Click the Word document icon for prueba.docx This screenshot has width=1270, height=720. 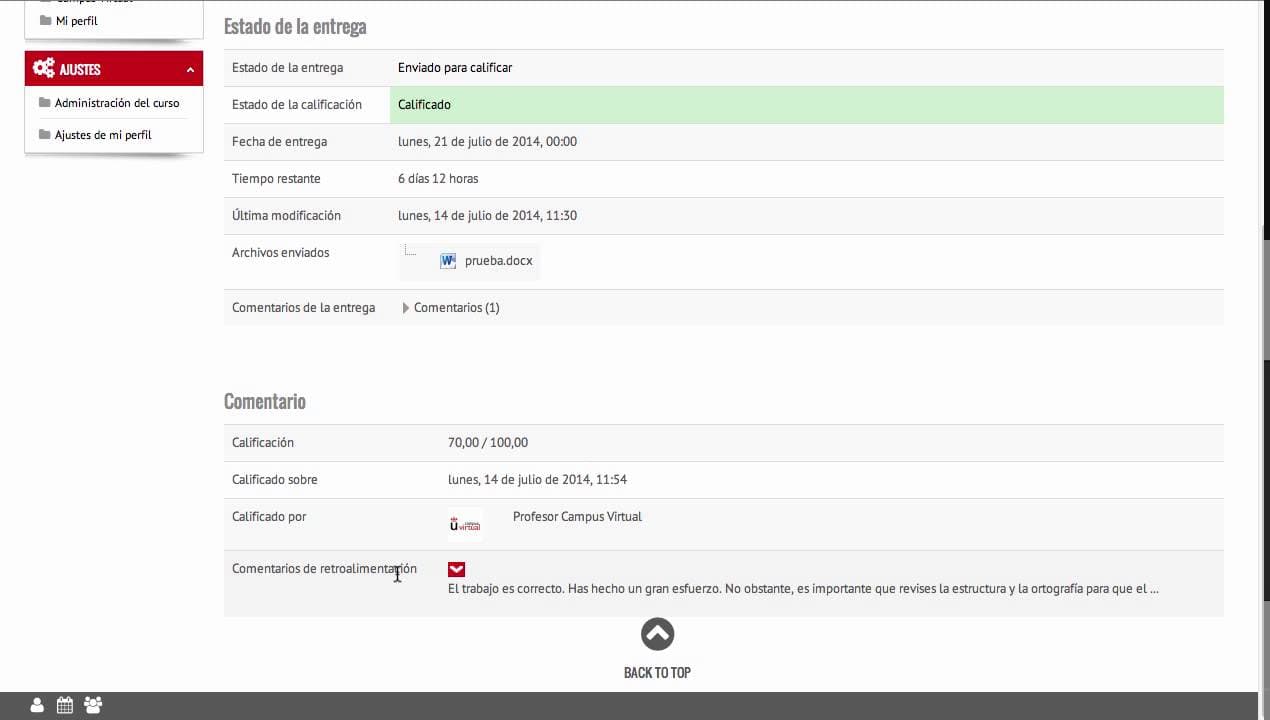tap(448, 261)
